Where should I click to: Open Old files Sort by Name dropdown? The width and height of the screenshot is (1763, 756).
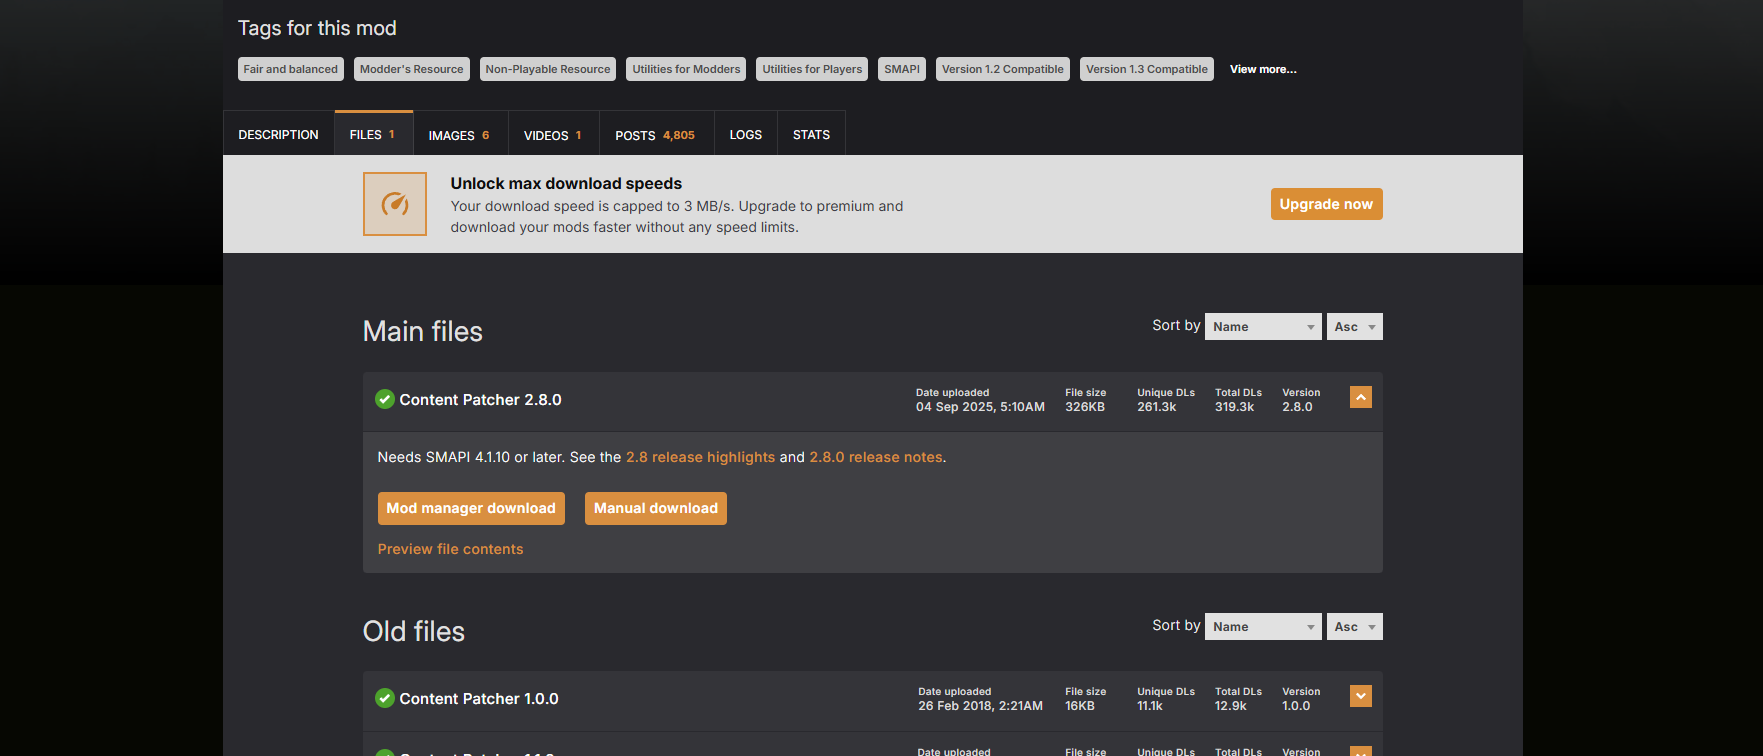pyautogui.click(x=1263, y=627)
